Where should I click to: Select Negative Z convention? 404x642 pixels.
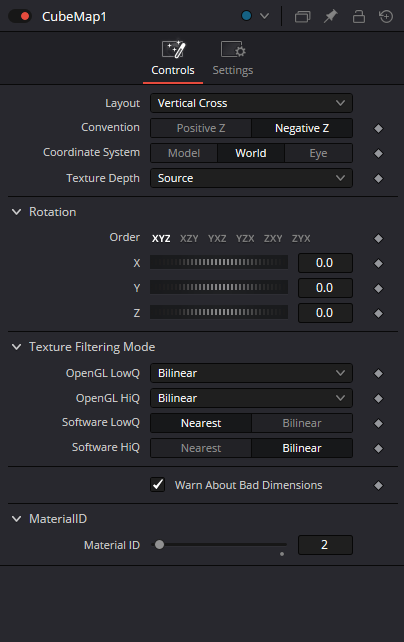point(302,128)
